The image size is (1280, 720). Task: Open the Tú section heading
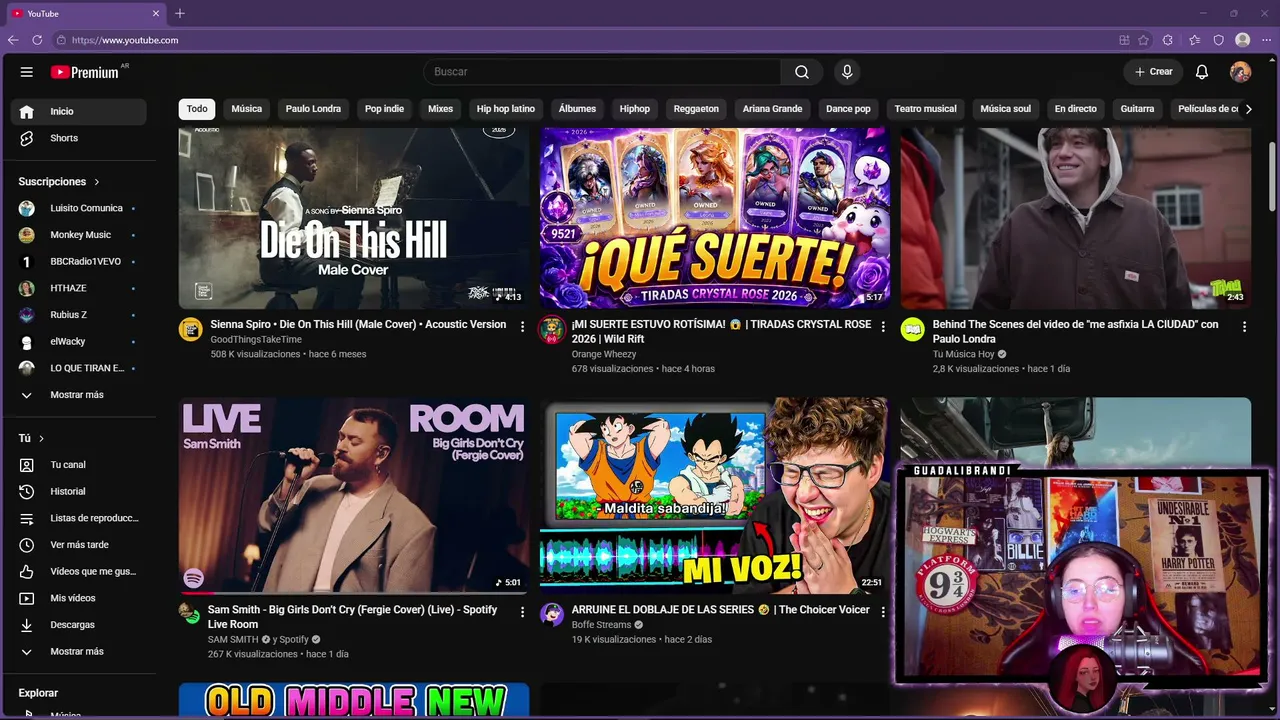31,438
